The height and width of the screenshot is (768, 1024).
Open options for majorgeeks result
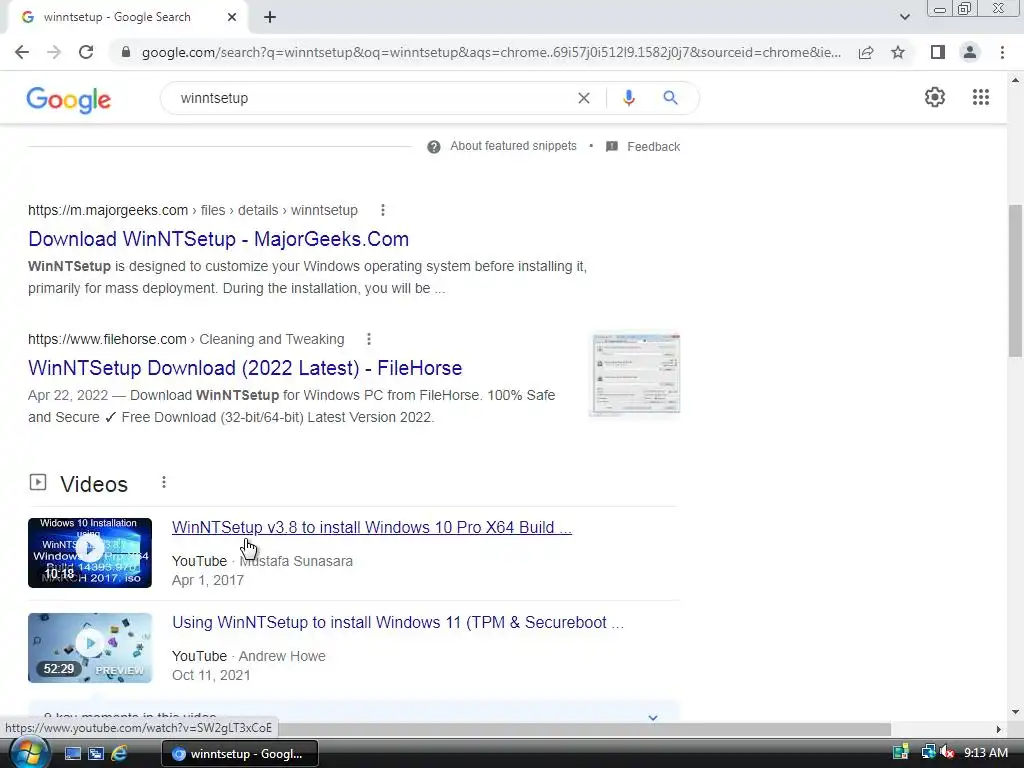point(383,210)
